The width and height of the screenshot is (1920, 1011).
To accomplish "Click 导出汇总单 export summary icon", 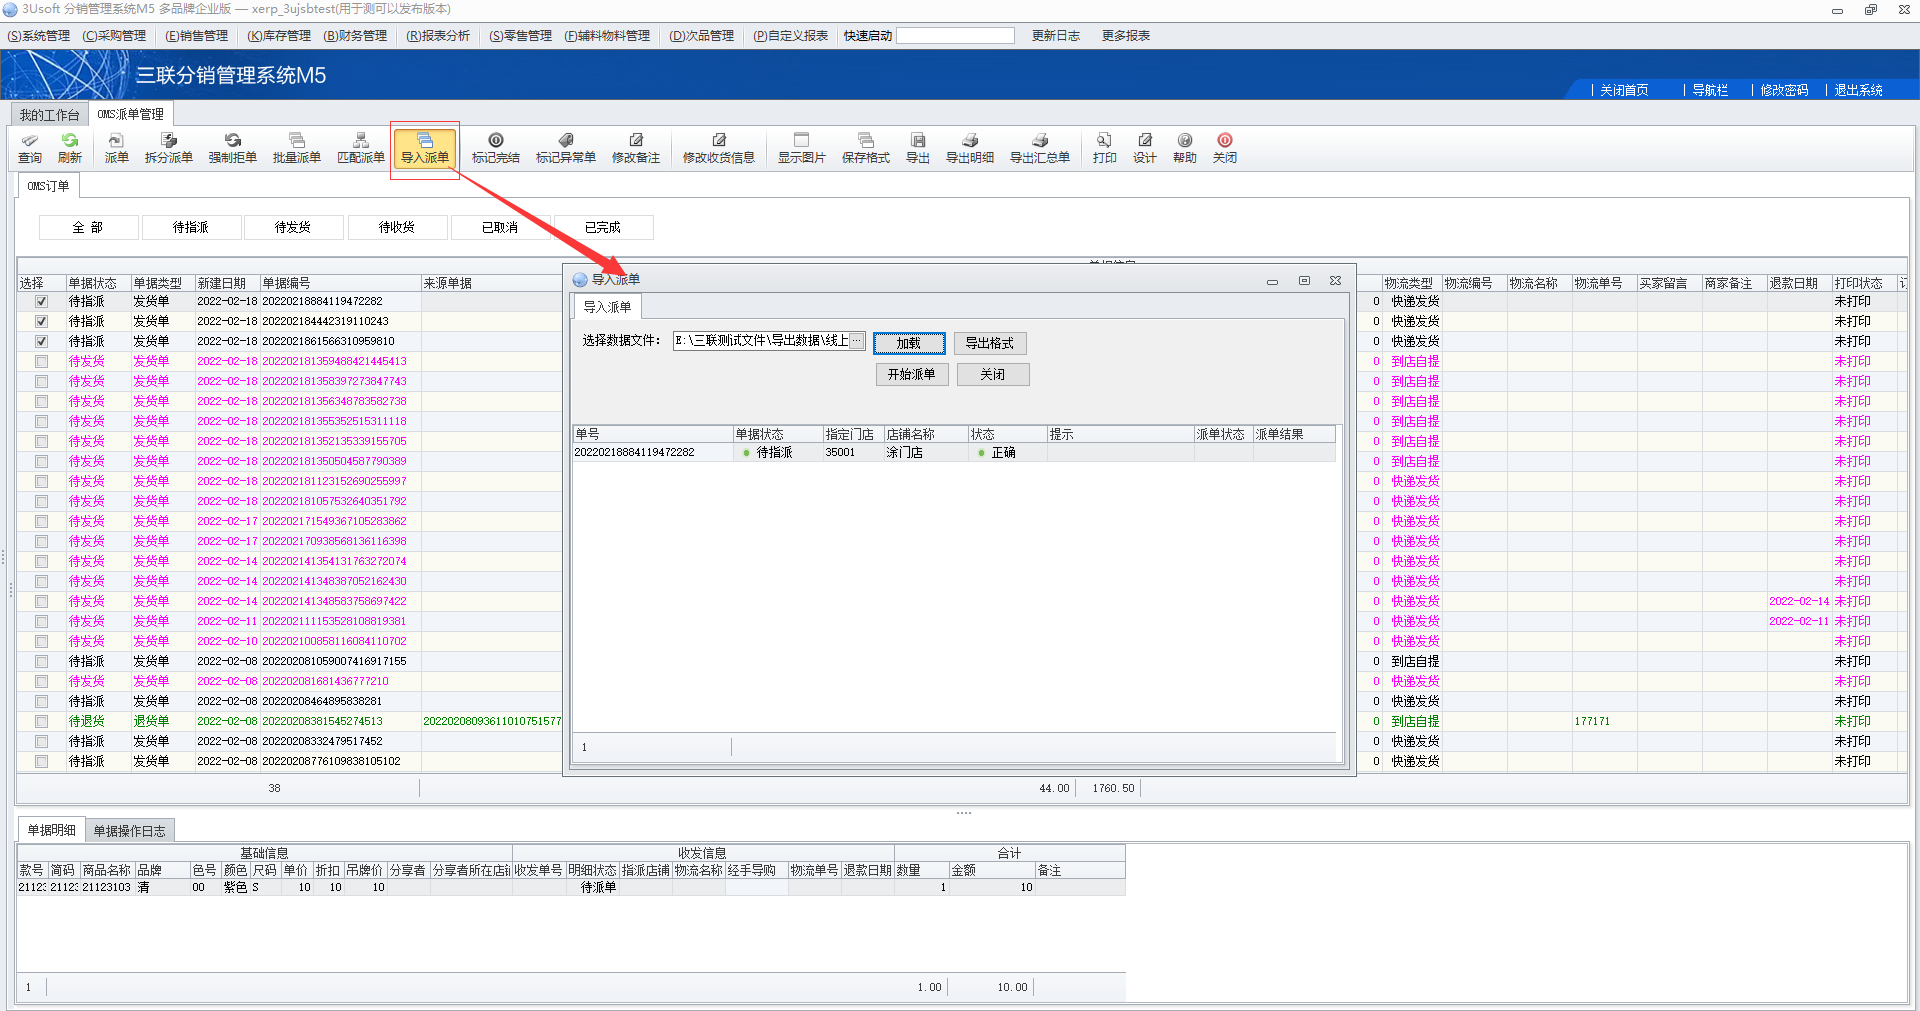I will point(1040,148).
